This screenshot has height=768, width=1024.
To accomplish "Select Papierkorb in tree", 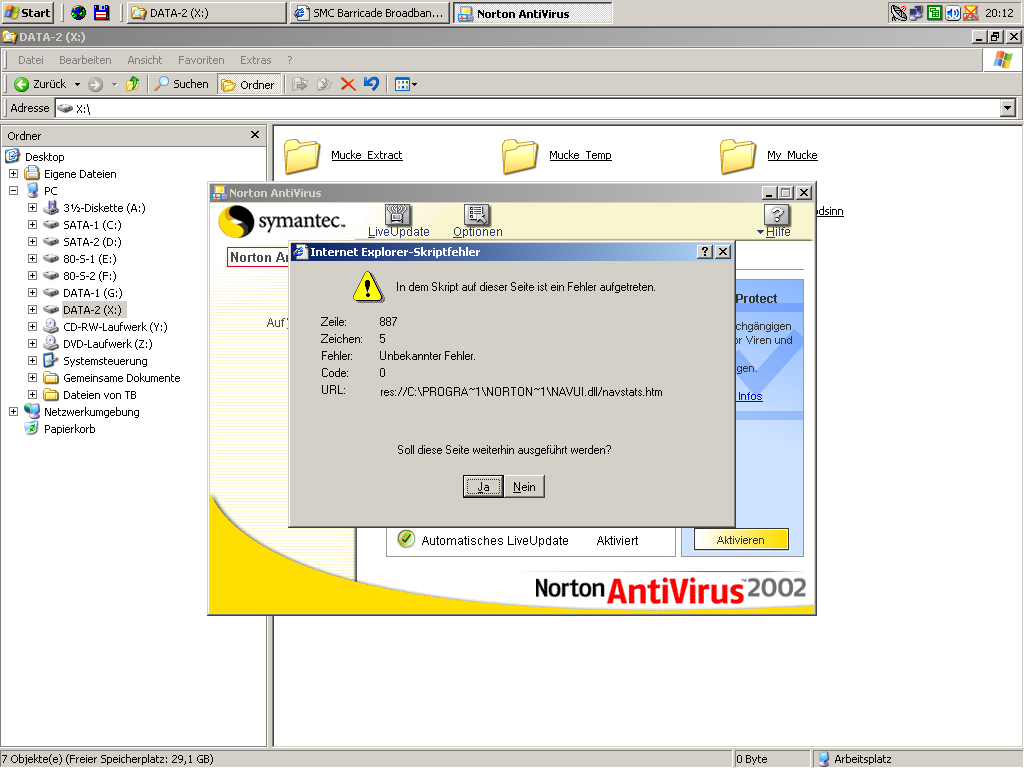I will [69, 428].
